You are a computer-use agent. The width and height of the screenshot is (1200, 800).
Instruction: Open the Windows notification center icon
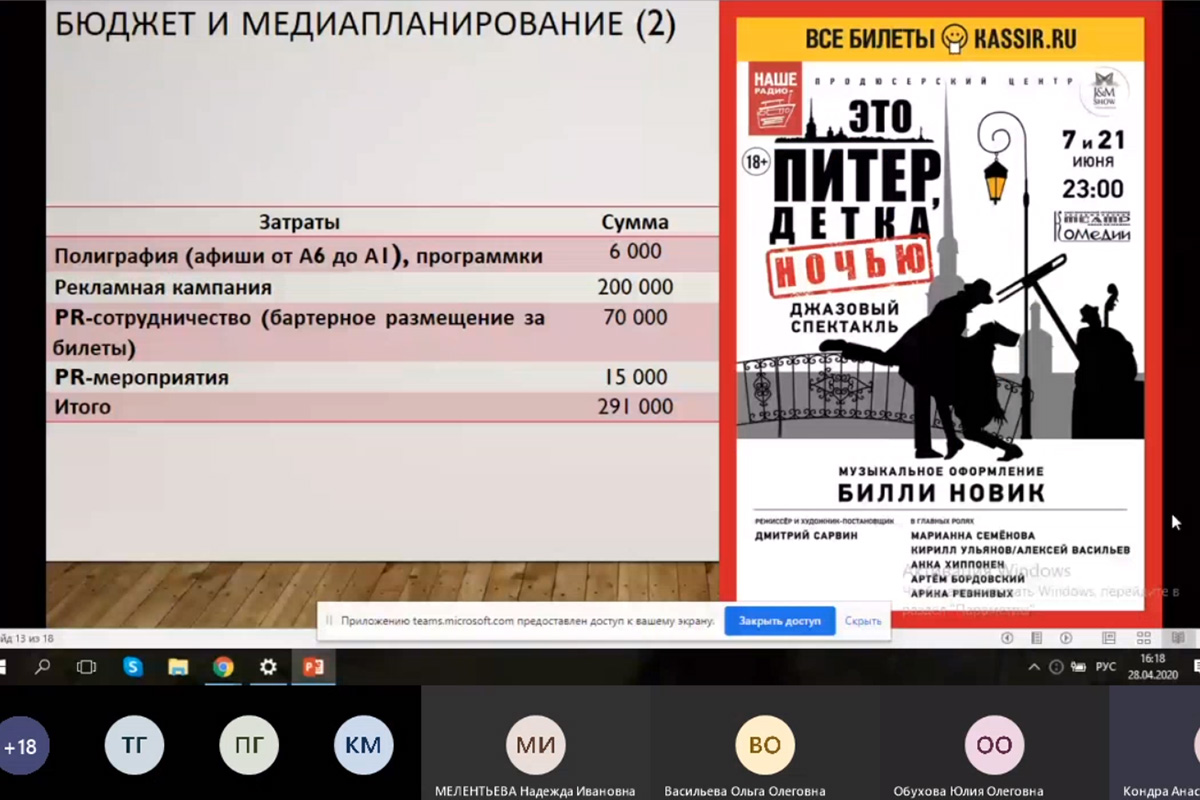point(1196,667)
